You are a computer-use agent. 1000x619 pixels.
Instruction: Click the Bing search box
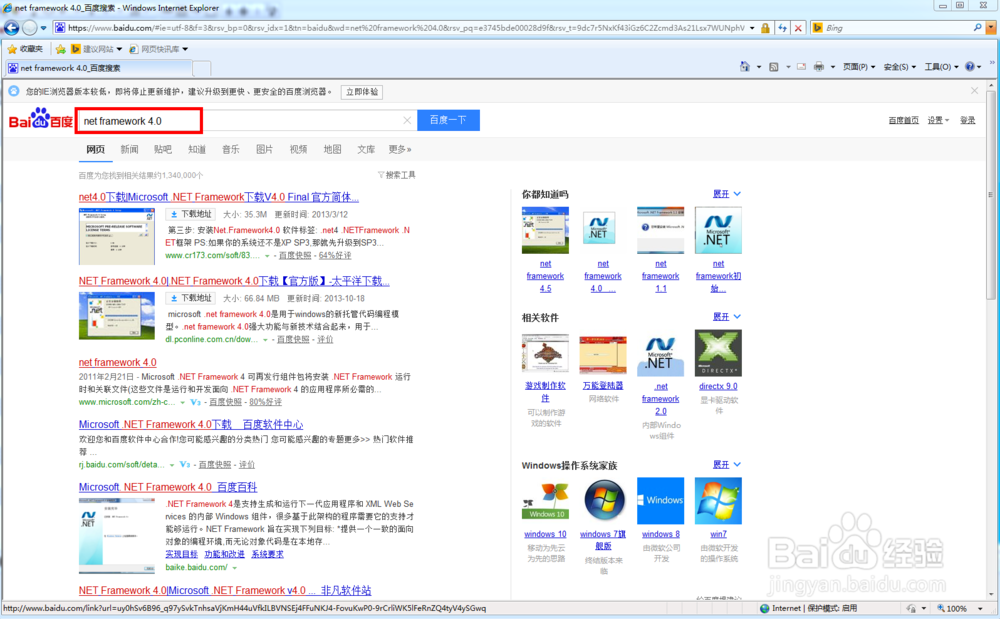pyautogui.click(x=897, y=28)
